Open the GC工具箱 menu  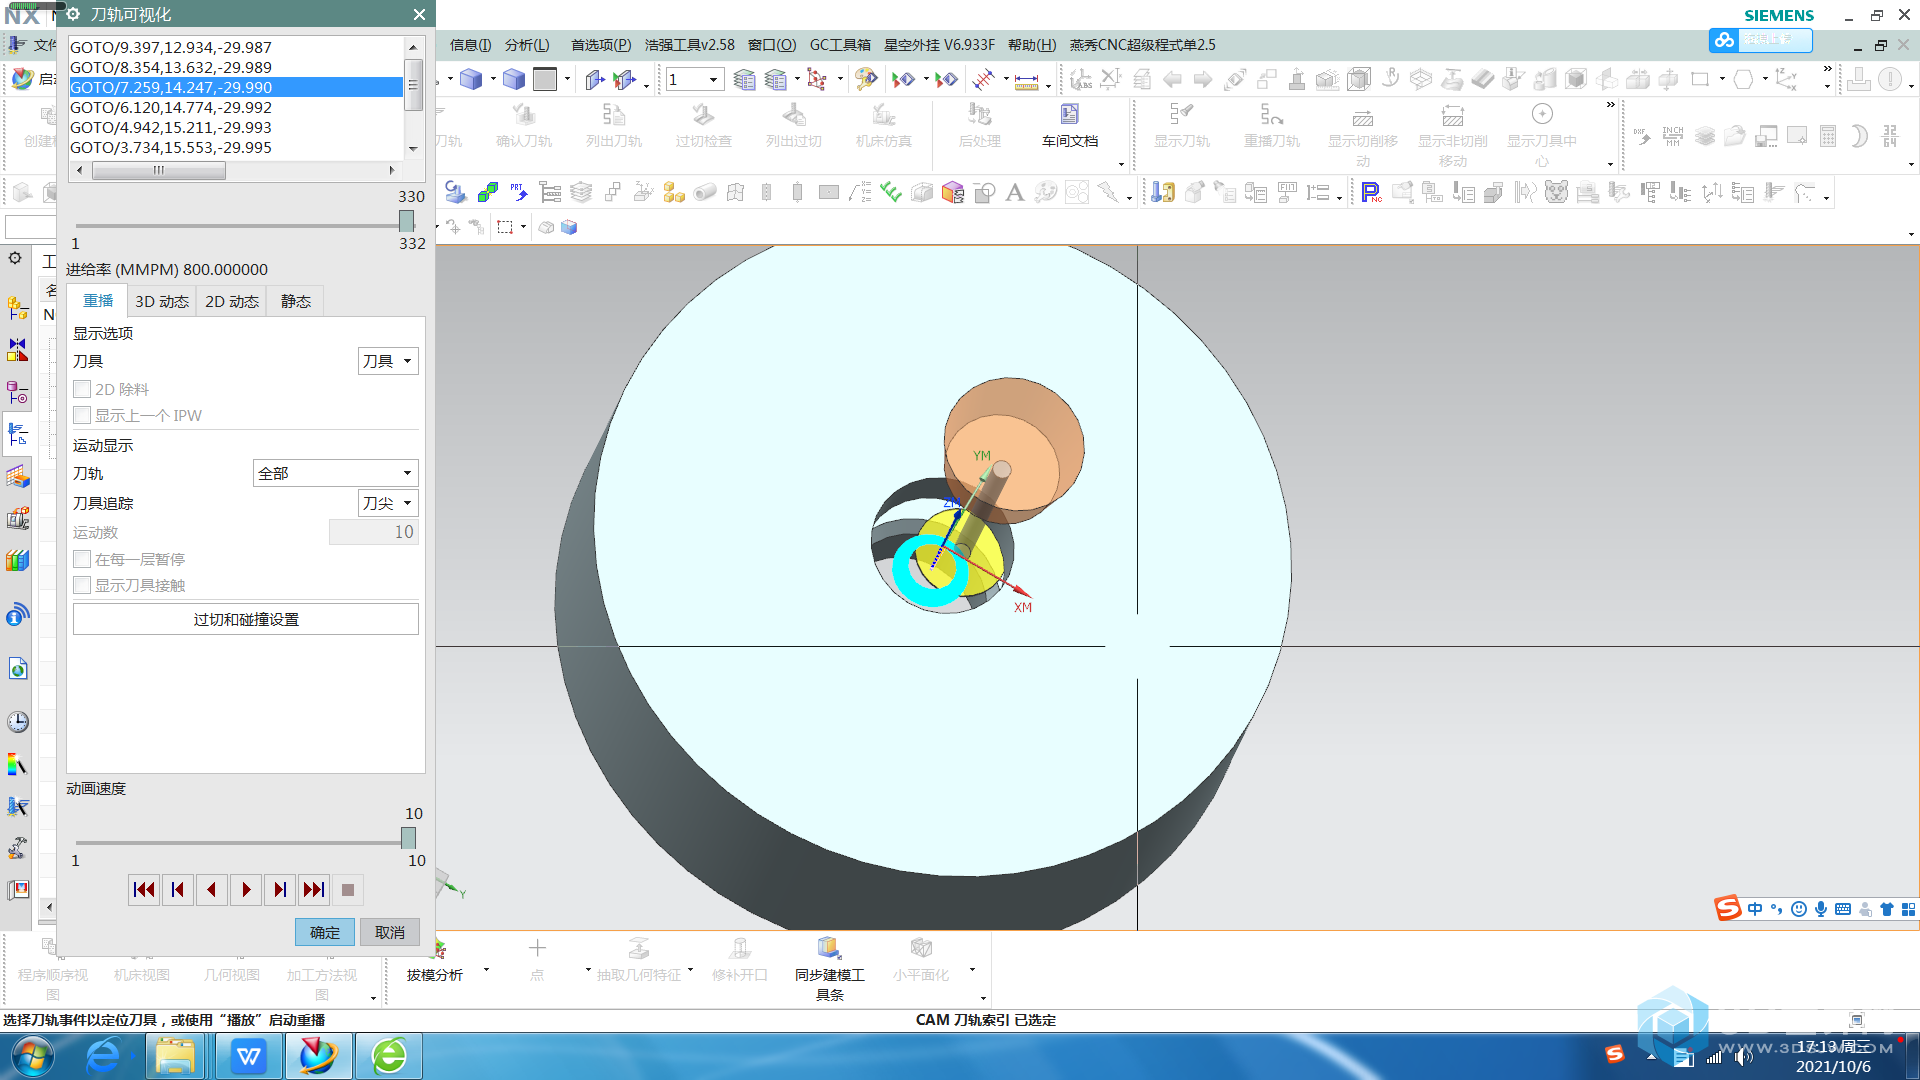click(840, 45)
